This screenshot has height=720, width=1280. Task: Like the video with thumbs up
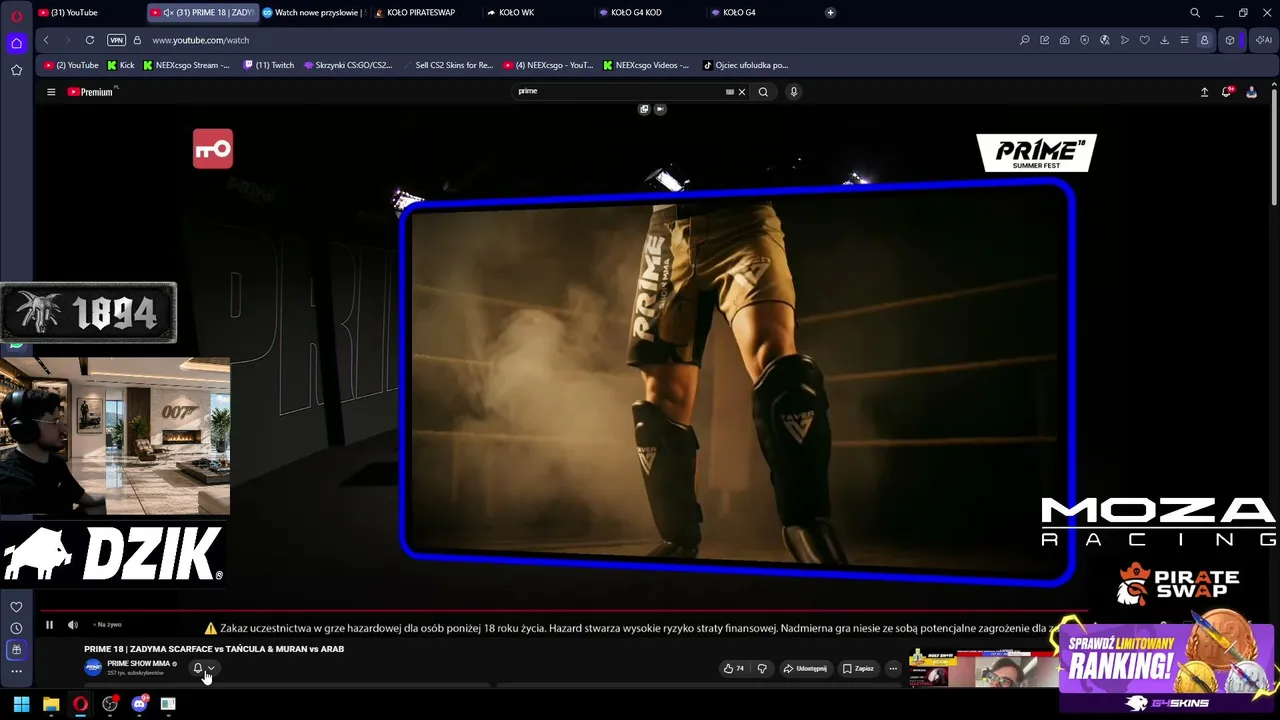coord(734,668)
